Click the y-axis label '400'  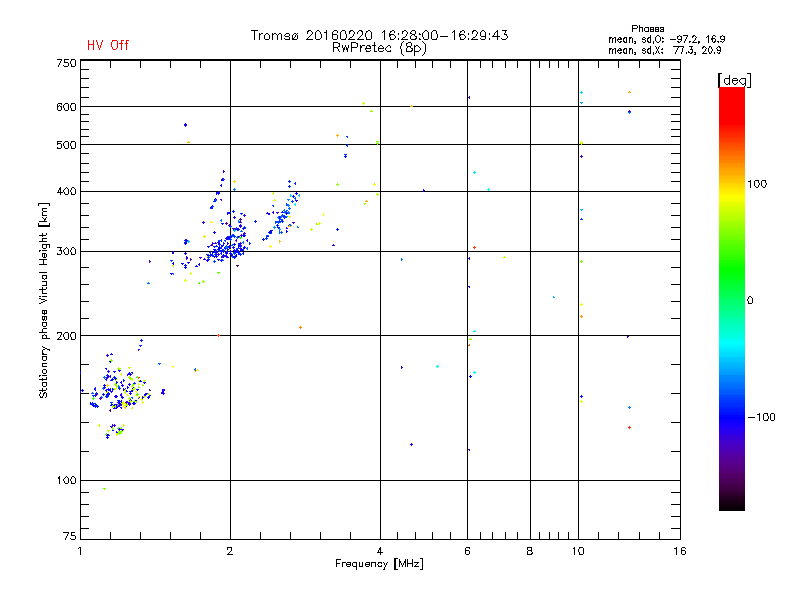point(66,191)
